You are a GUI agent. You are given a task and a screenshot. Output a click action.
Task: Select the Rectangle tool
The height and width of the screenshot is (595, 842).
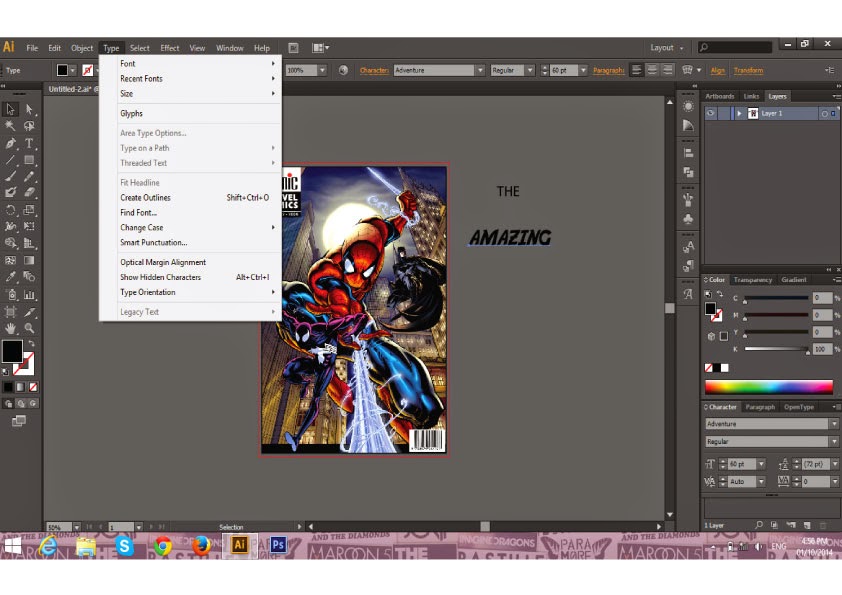(x=29, y=159)
